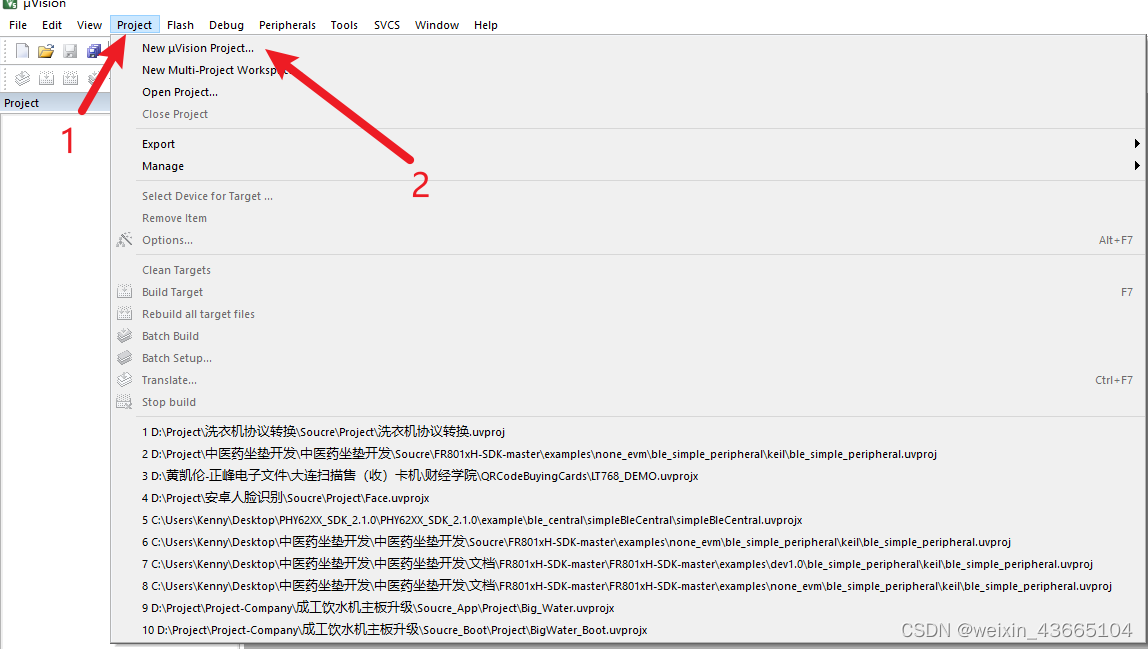The height and width of the screenshot is (649, 1148).
Task: Select Open Project entry
Action: click(628, 92)
